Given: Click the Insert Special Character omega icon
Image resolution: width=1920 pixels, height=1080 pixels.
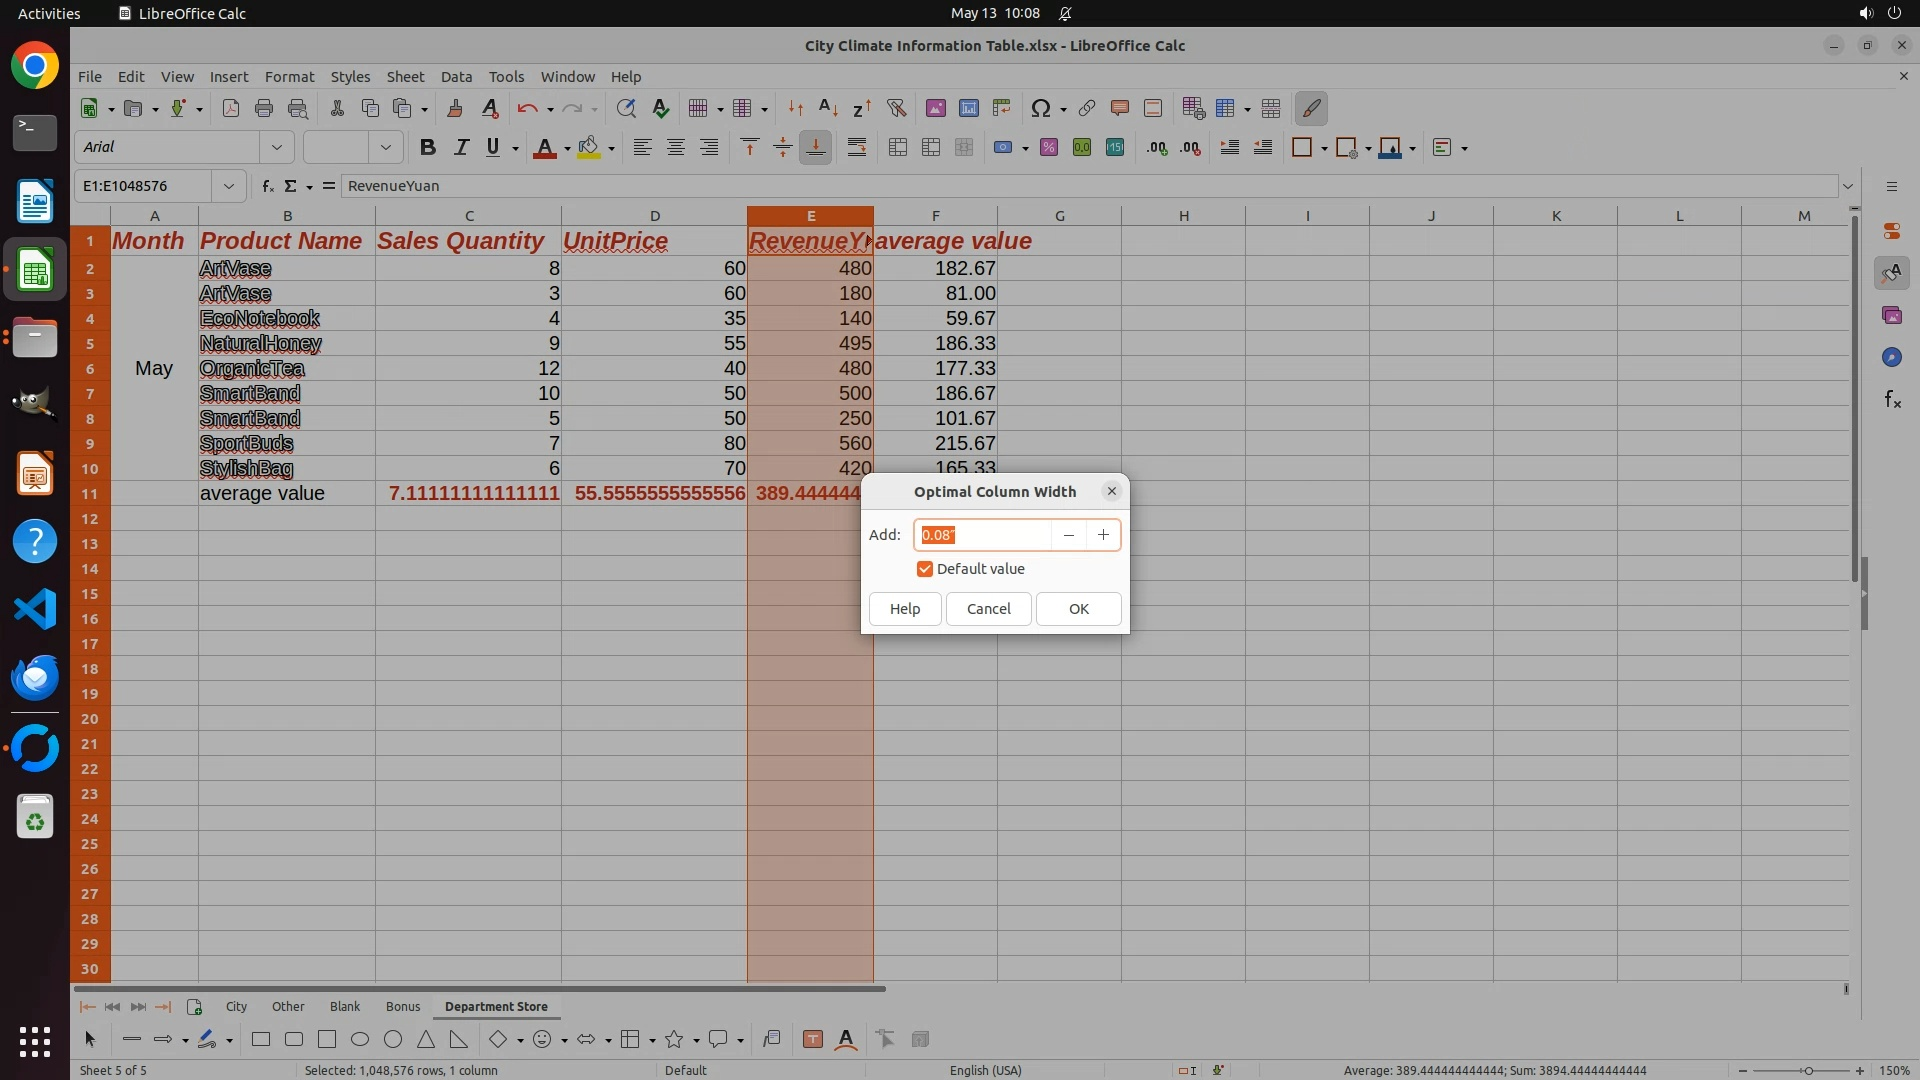Looking at the screenshot, I should click(x=1040, y=108).
